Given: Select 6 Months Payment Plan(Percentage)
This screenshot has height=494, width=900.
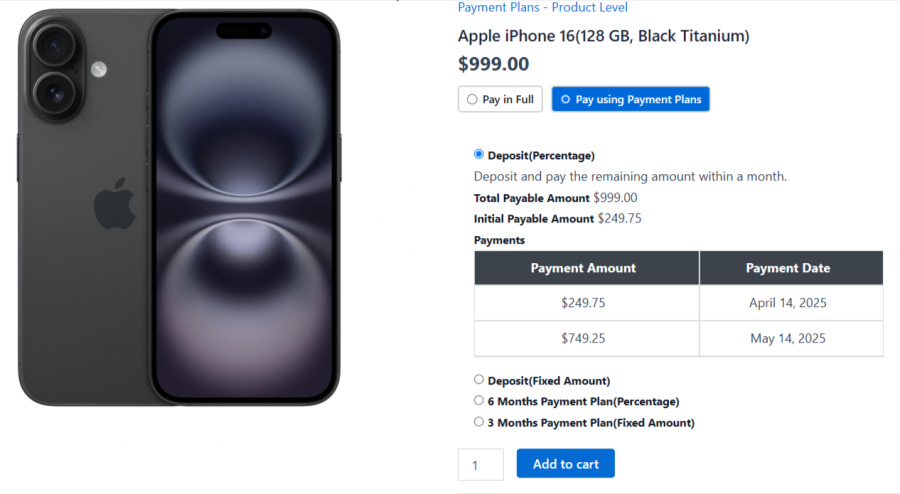Looking at the screenshot, I should [479, 401].
